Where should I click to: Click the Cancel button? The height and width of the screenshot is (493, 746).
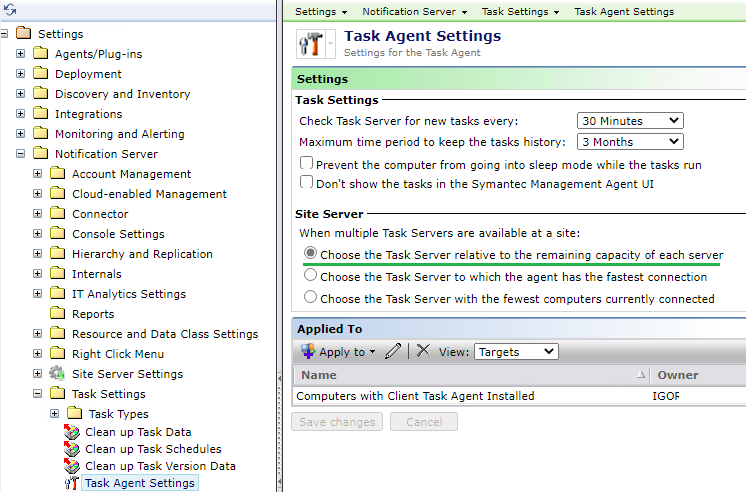pos(424,422)
